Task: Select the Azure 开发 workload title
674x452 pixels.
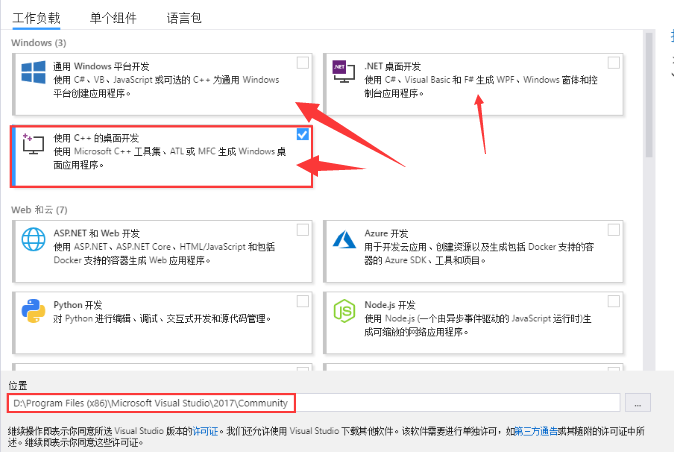Action: 386,233
